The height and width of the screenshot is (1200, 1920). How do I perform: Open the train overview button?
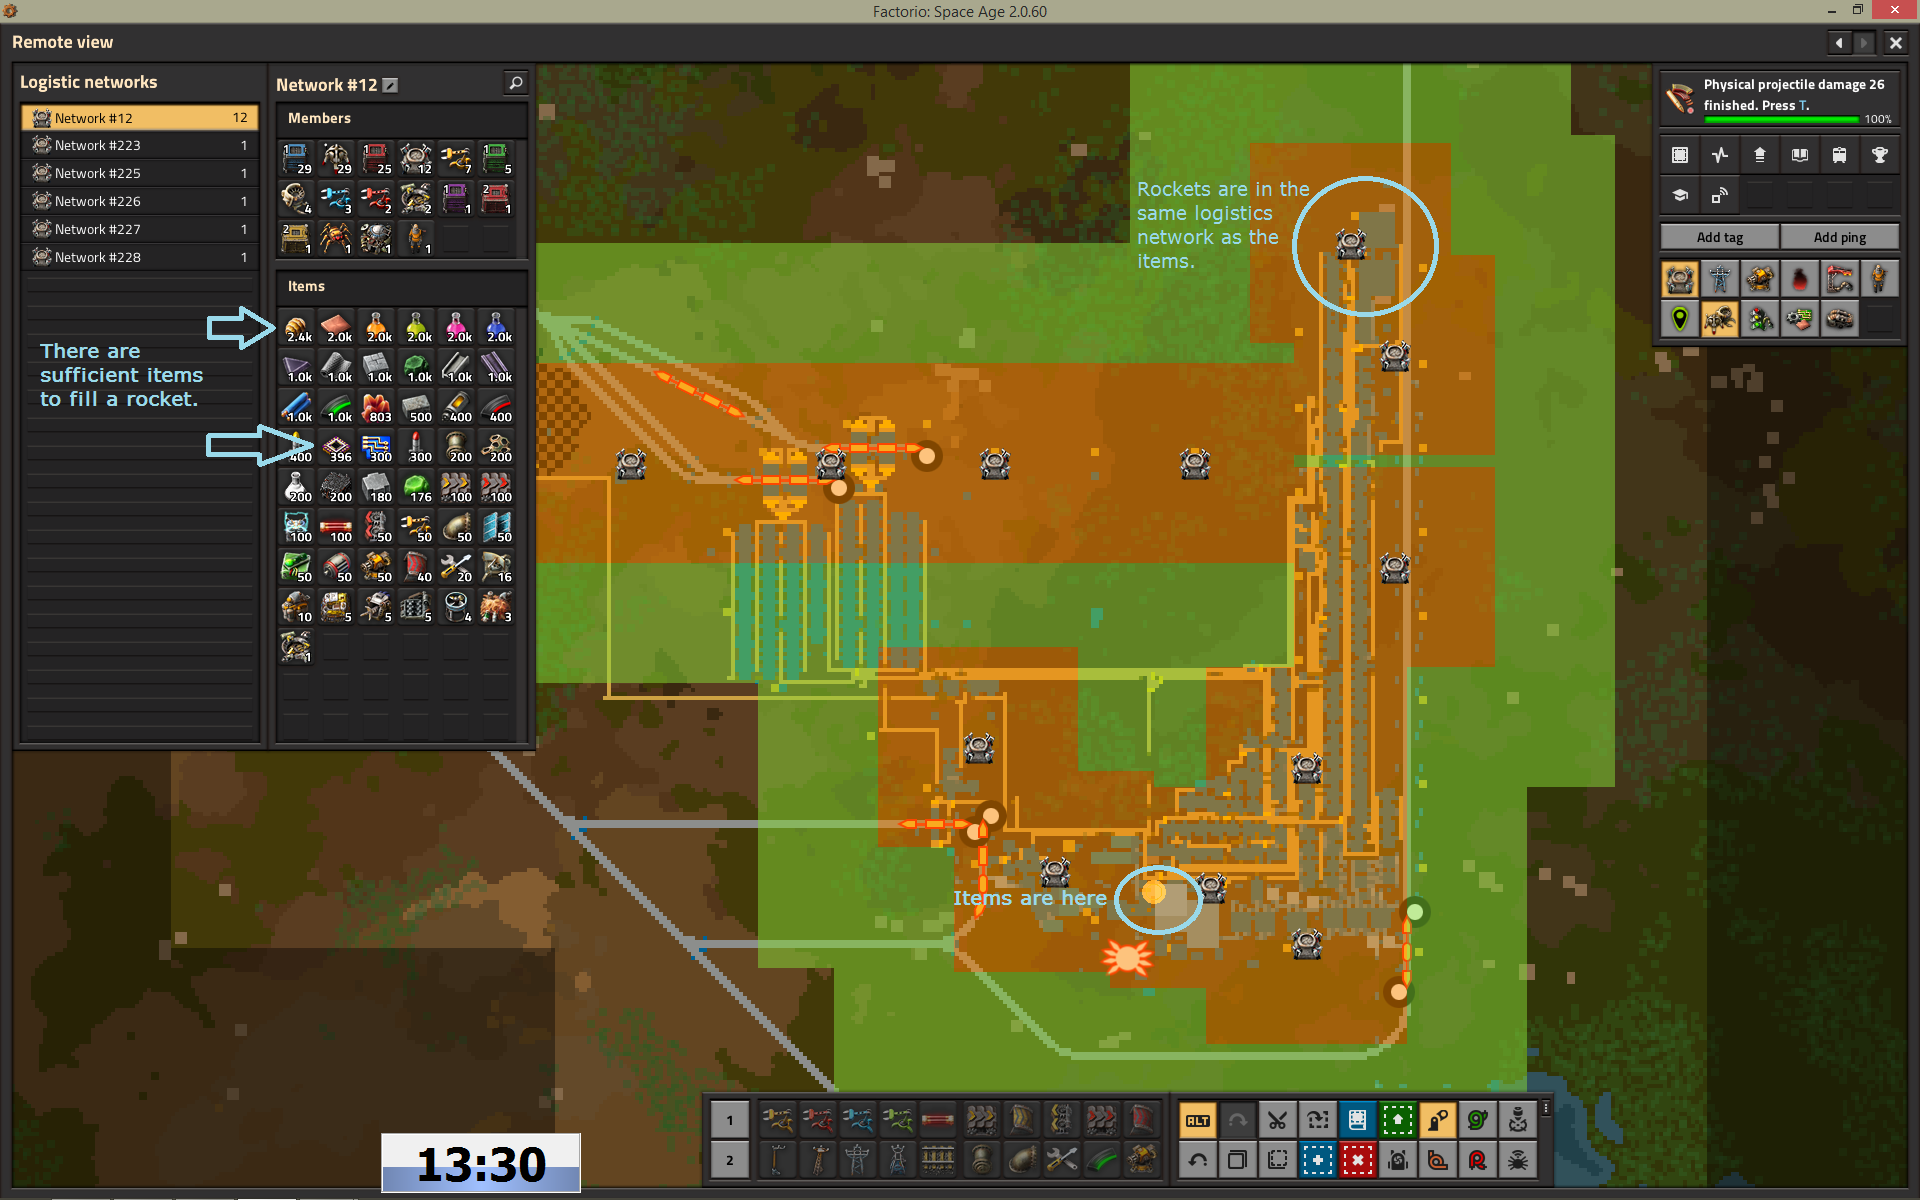(x=1839, y=155)
